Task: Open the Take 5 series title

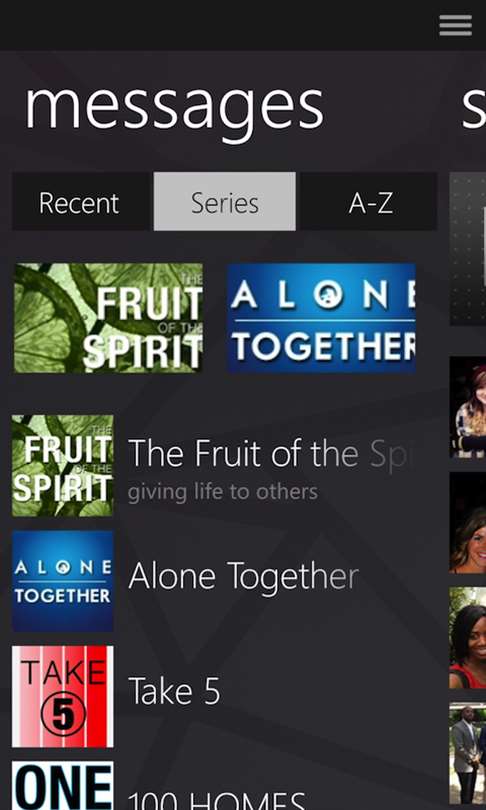Action: tap(174, 691)
